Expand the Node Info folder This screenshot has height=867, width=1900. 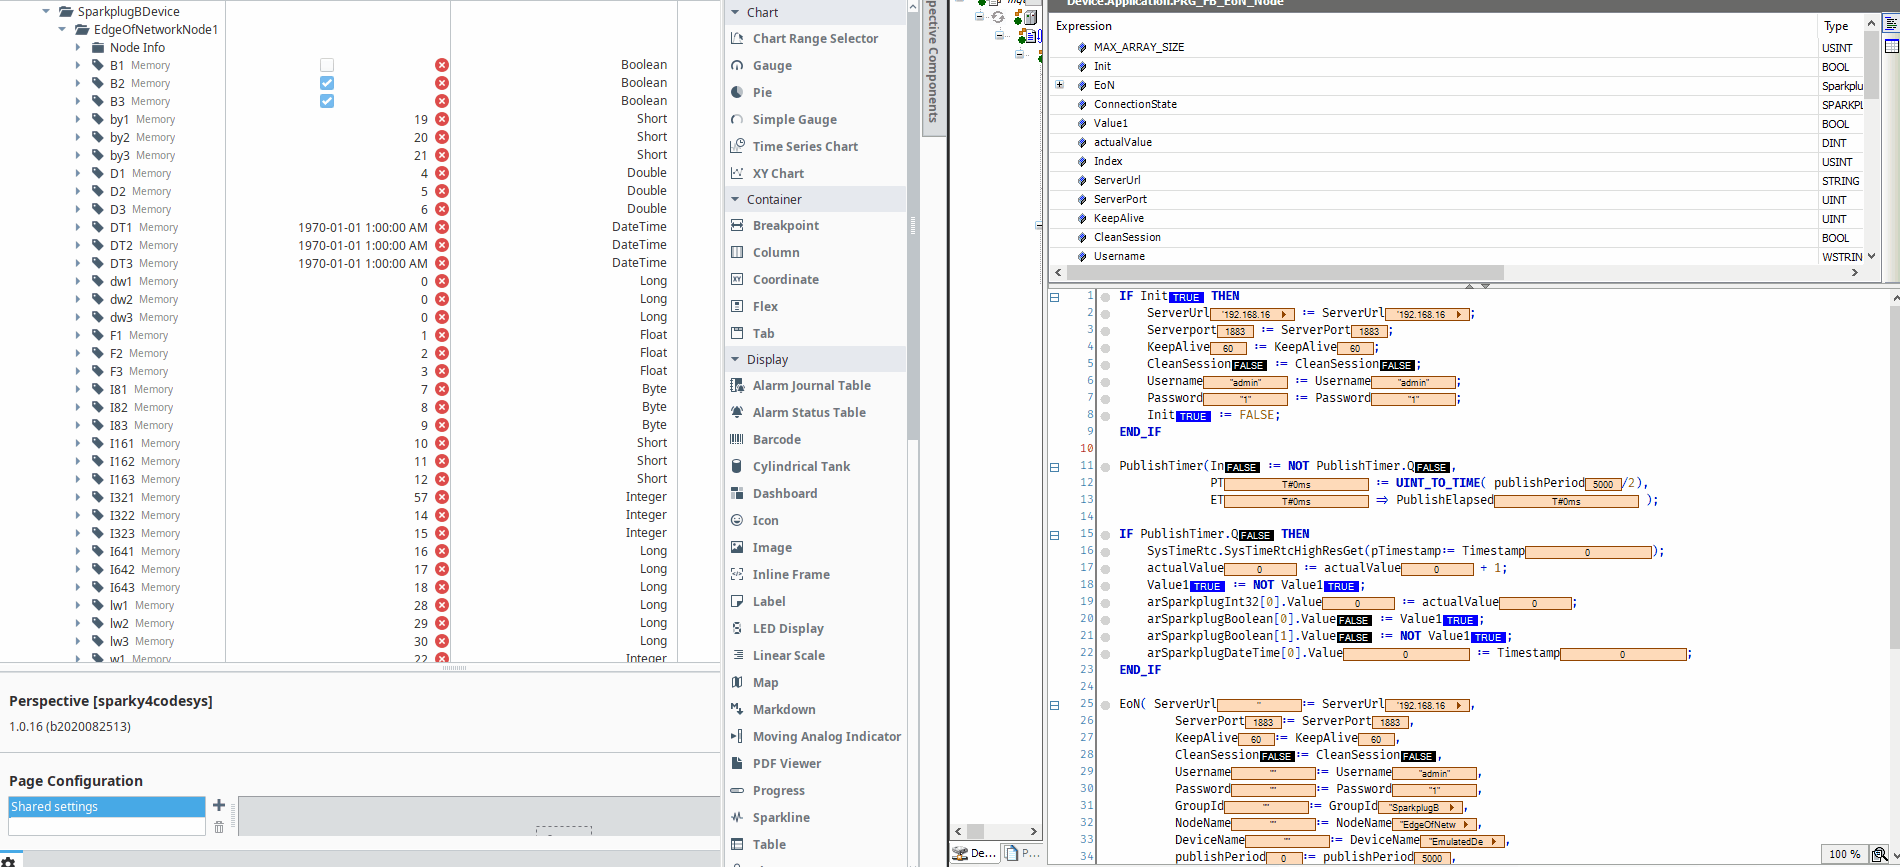point(78,47)
